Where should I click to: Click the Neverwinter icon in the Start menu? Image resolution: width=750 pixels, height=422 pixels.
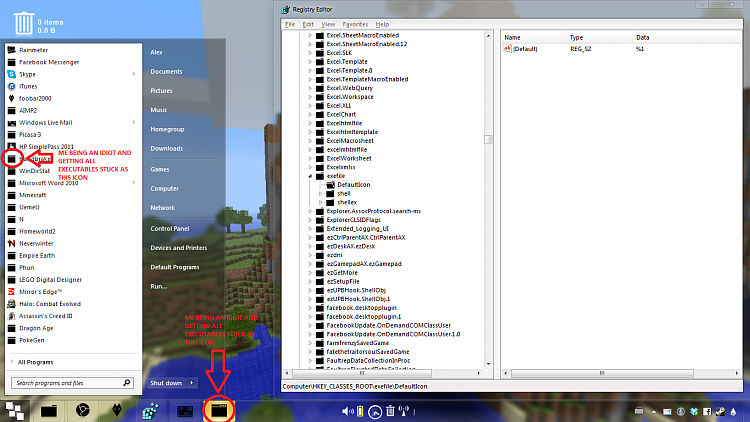pos(11,243)
